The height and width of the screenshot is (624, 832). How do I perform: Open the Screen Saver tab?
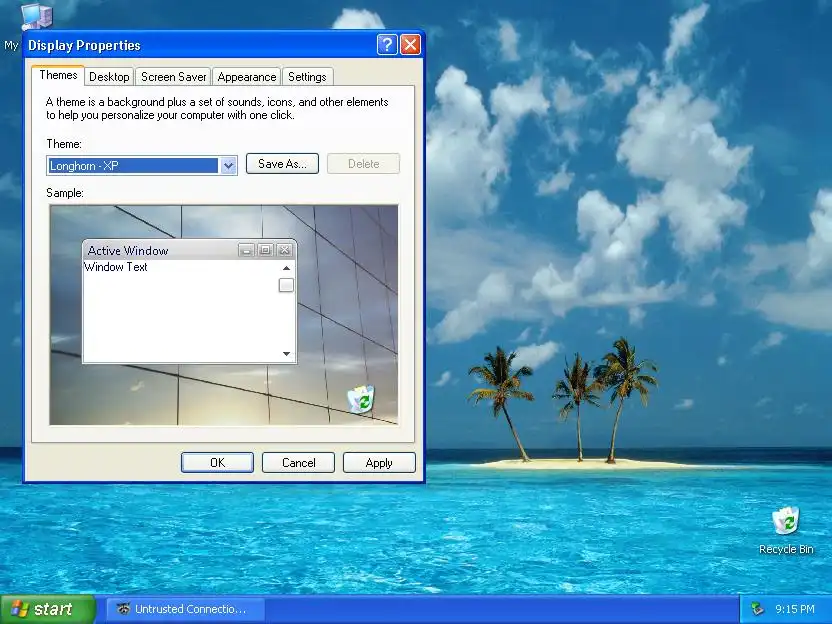tap(173, 77)
